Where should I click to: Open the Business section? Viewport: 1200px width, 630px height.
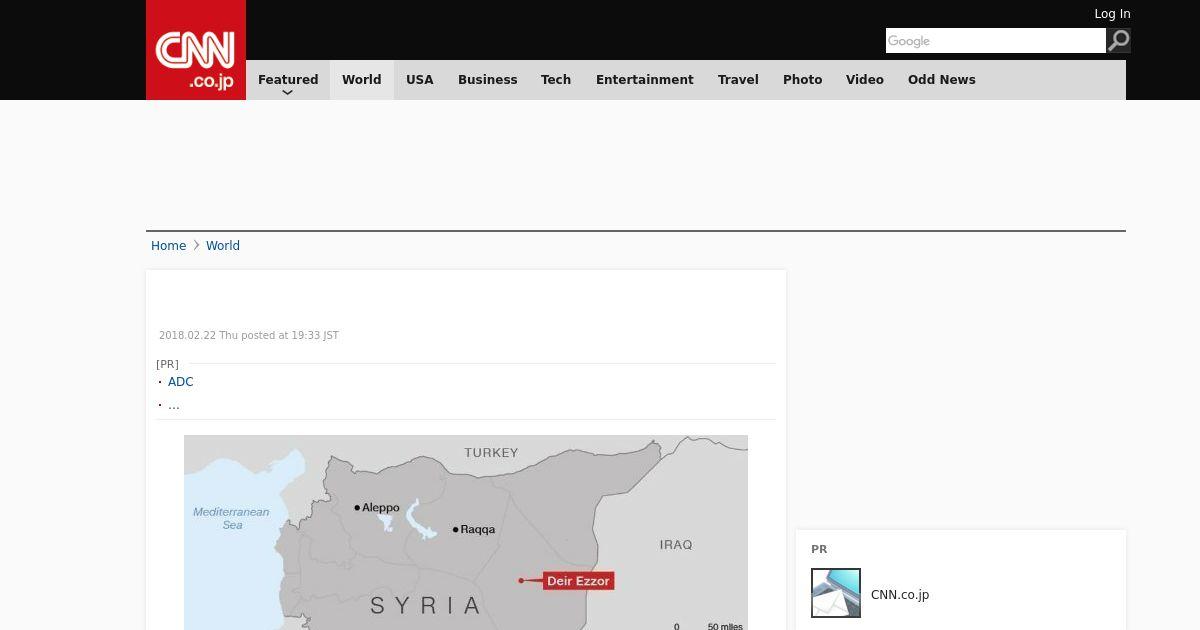click(488, 80)
